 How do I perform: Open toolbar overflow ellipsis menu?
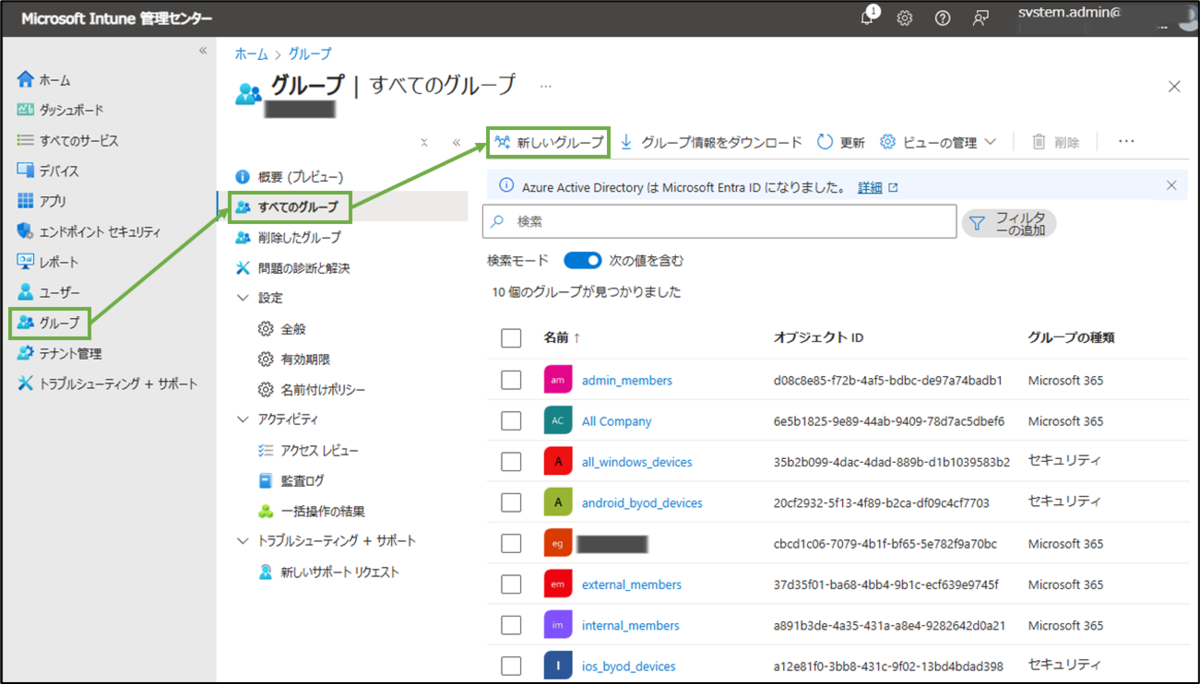pyautogui.click(x=1126, y=142)
